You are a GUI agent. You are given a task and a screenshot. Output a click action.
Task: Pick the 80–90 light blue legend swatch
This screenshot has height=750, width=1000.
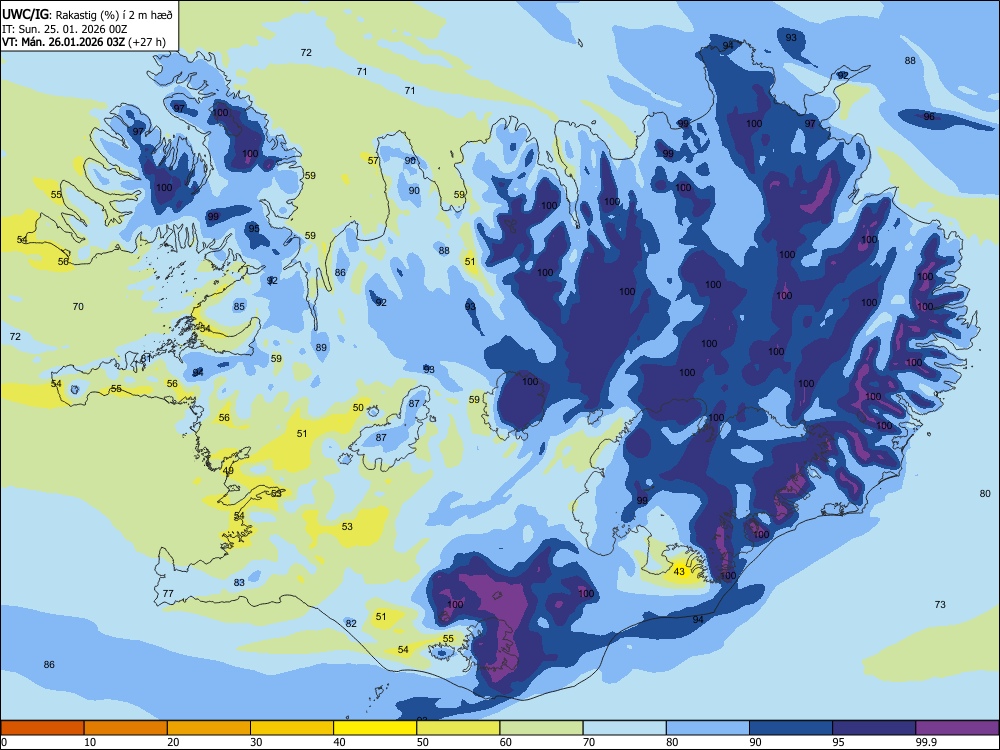[708, 728]
